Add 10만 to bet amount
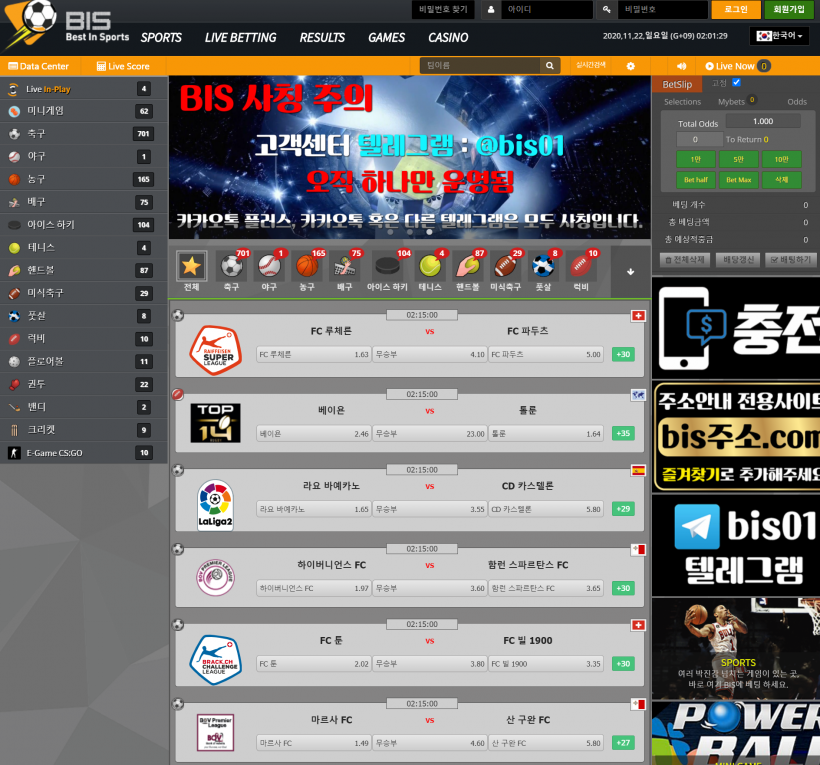The height and width of the screenshot is (765, 820). click(781, 159)
